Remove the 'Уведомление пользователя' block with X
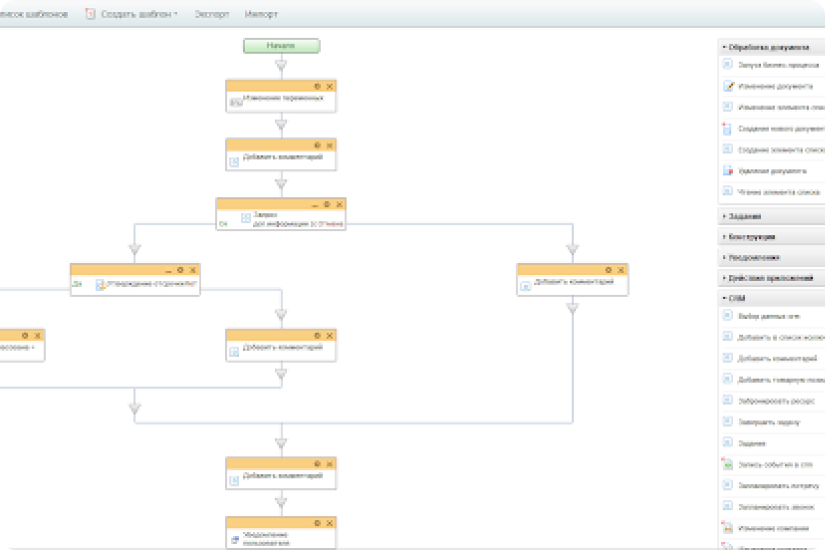This screenshot has width=825, height=550. (x=329, y=523)
